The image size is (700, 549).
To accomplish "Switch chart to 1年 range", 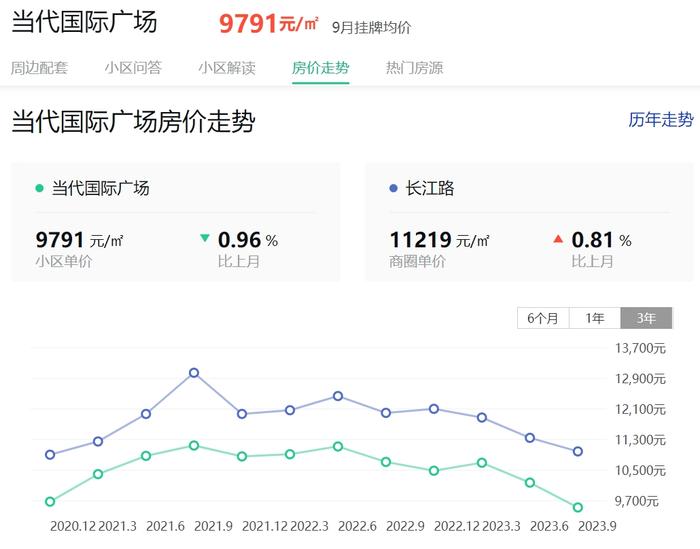I will [x=595, y=318].
